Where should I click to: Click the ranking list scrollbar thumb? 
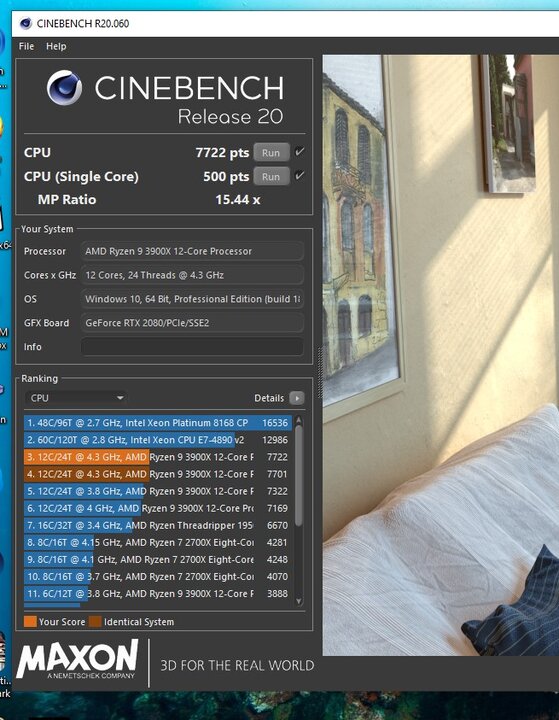pos(299,475)
